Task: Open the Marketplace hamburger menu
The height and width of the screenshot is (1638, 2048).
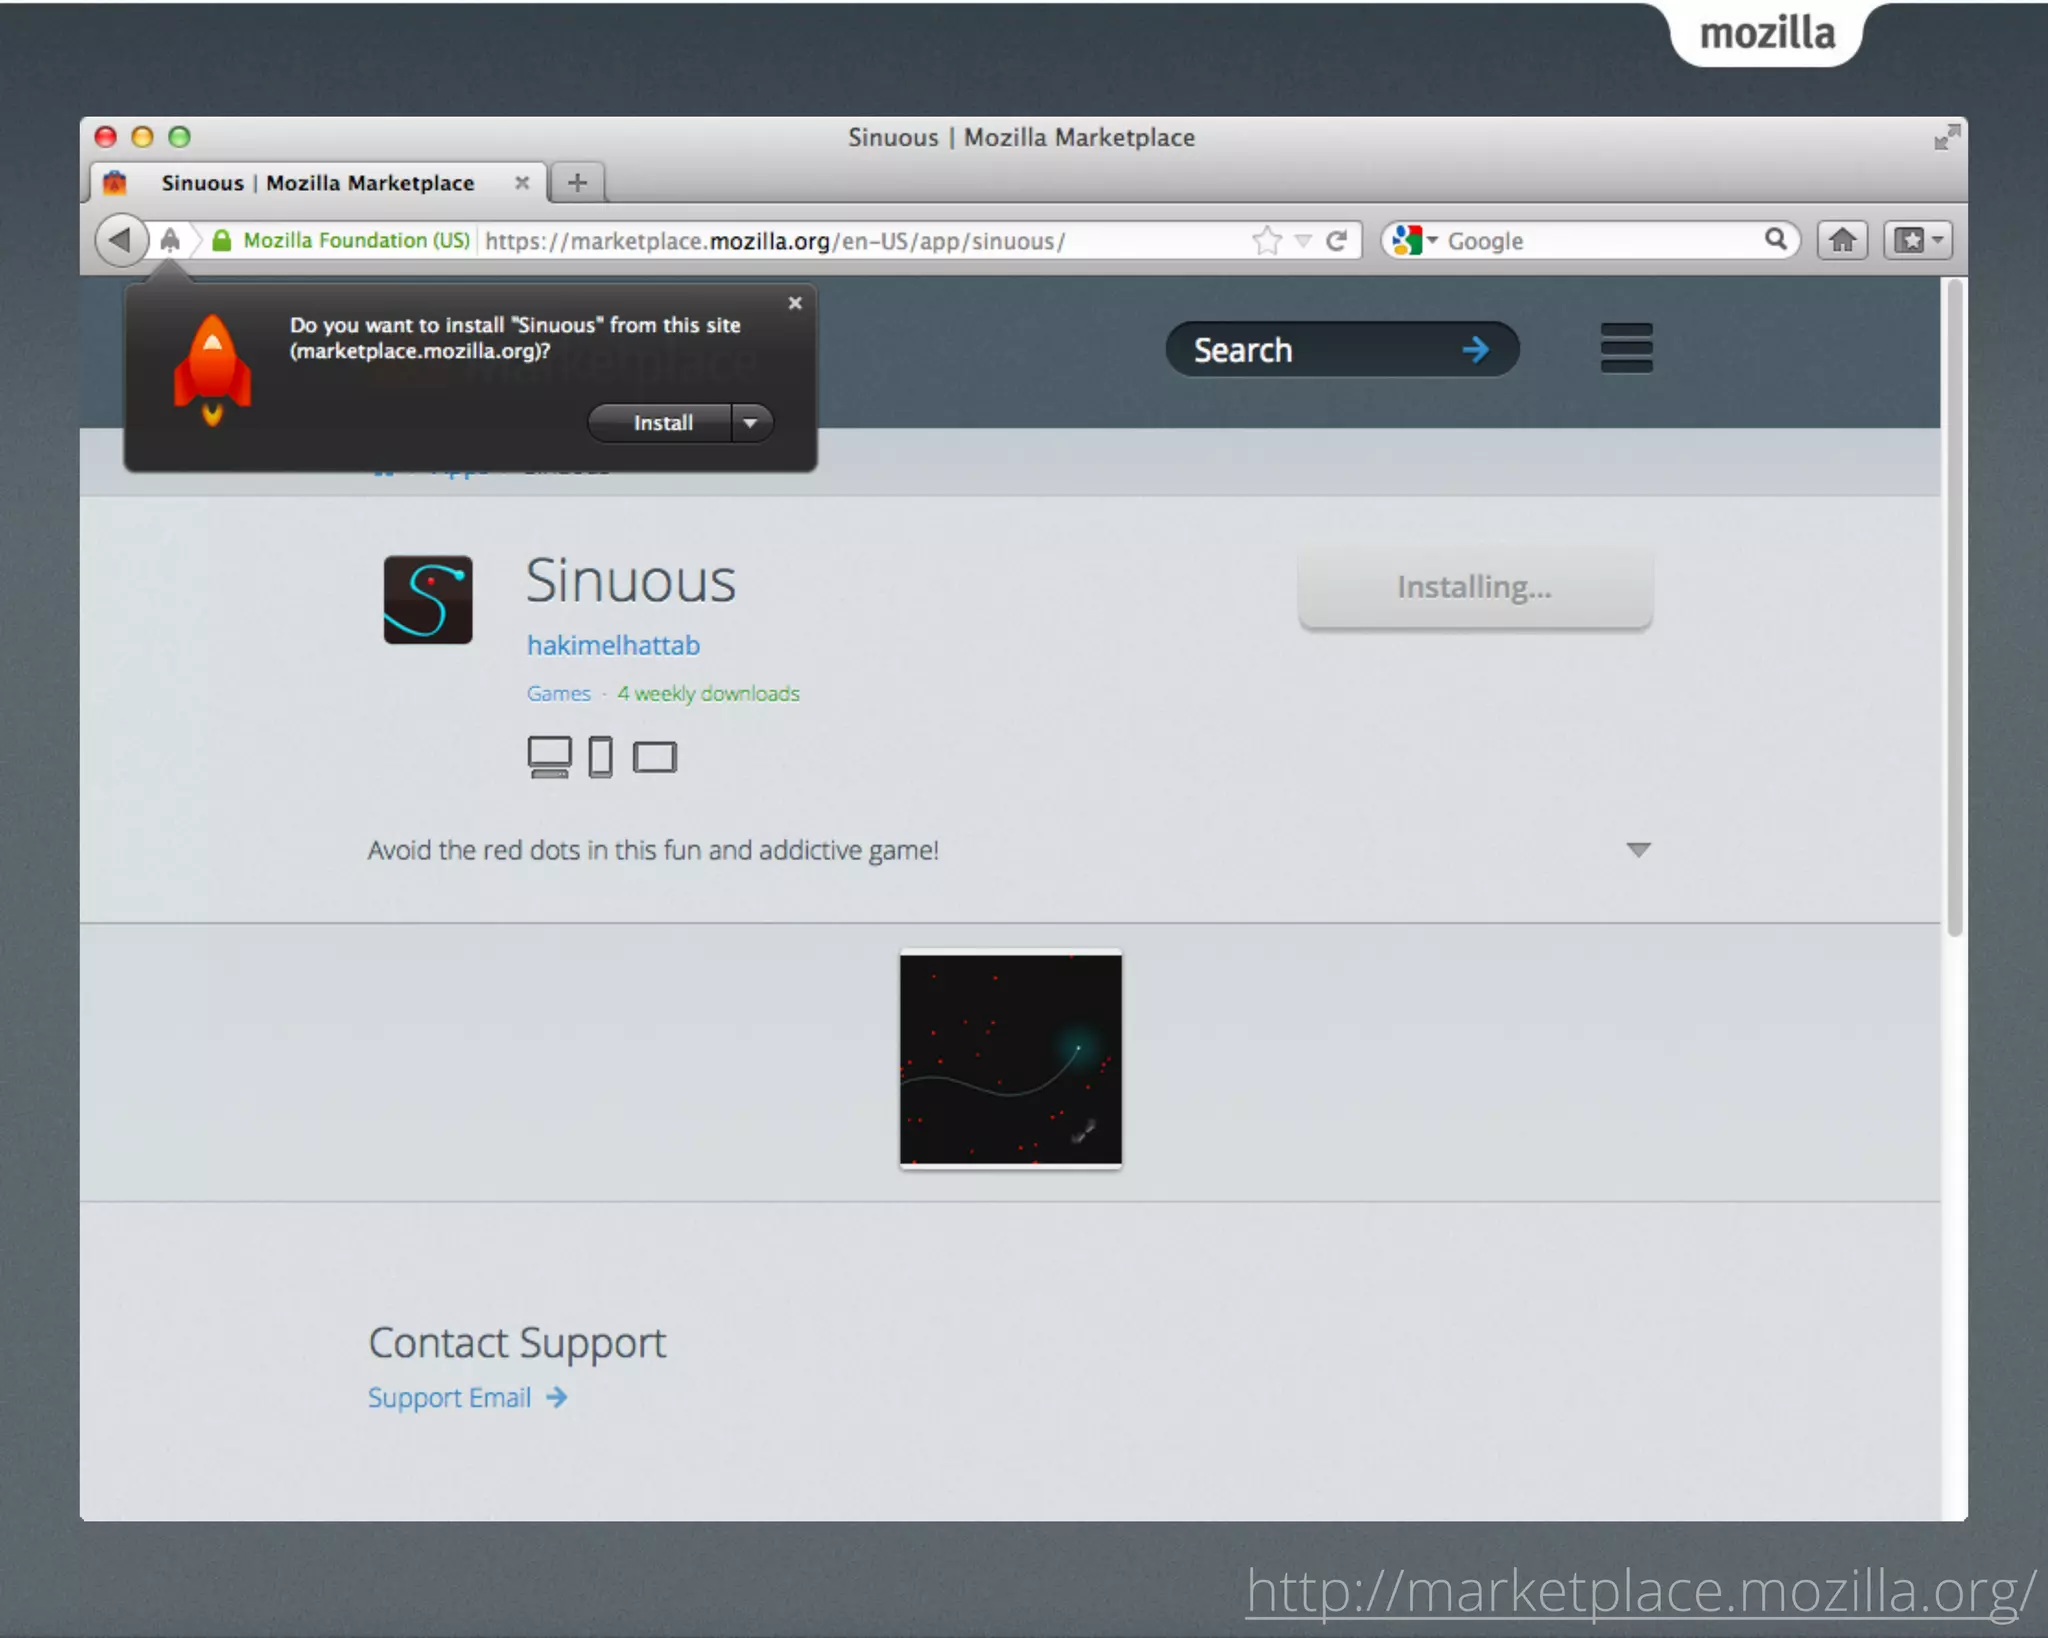Action: click(x=1626, y=348)
